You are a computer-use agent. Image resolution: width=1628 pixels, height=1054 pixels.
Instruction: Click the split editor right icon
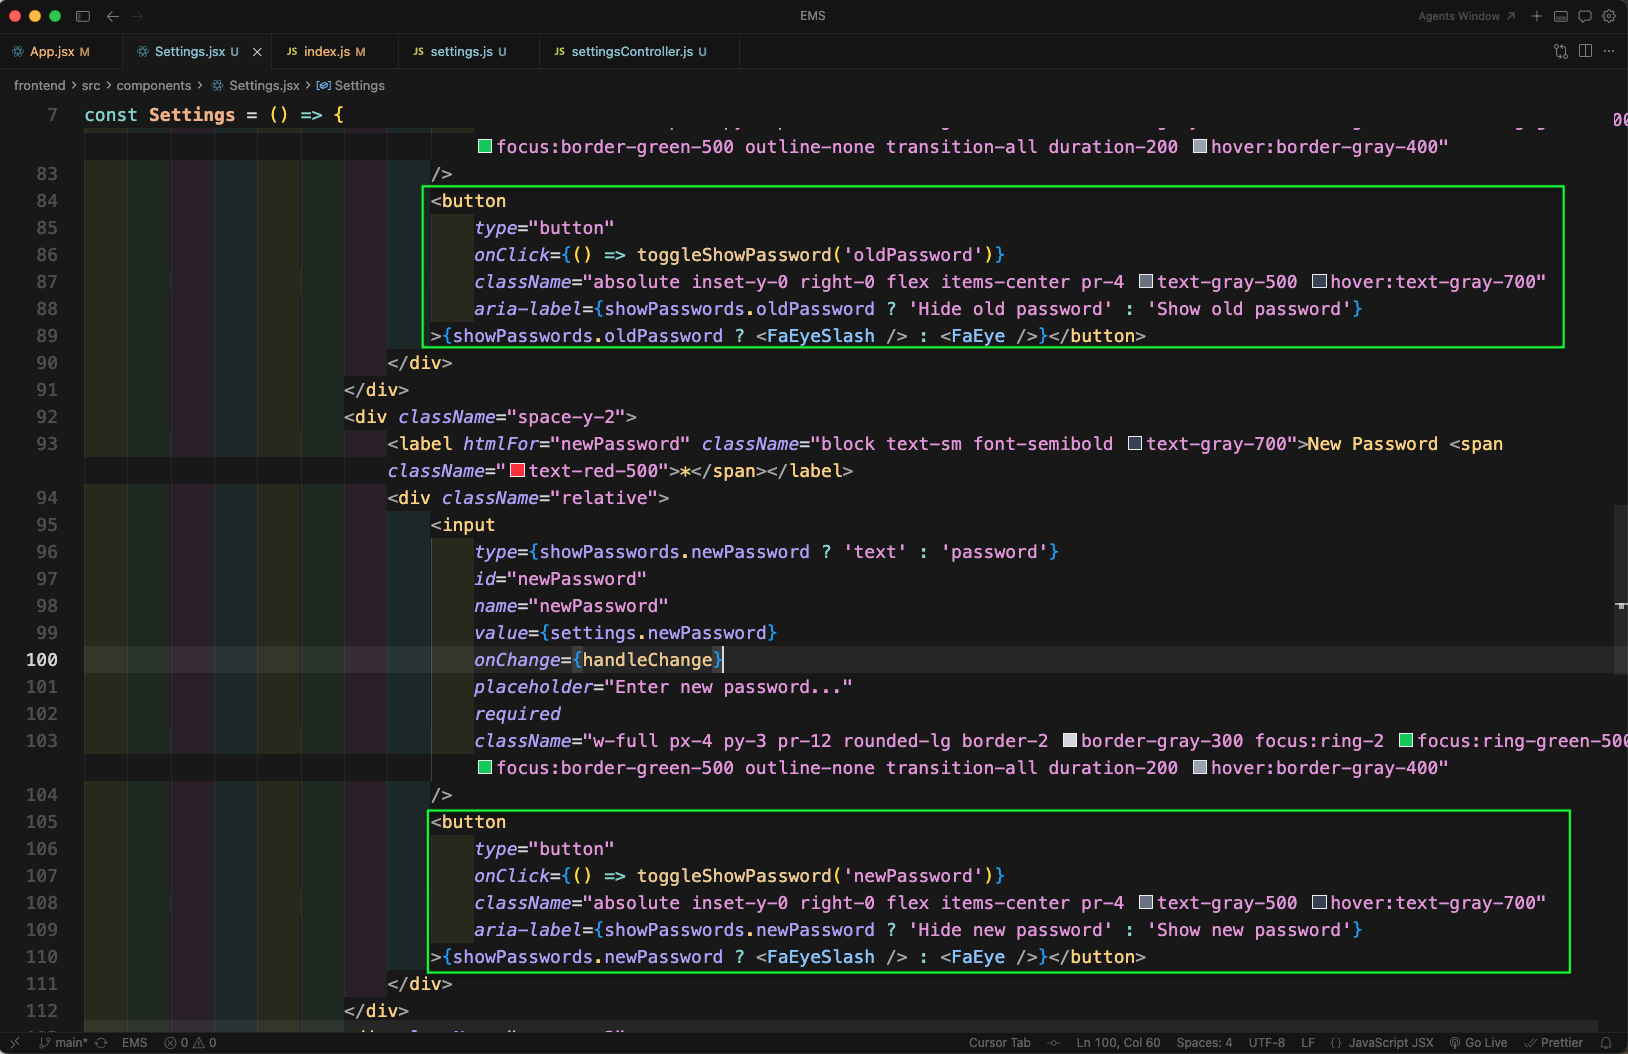click(1585, 51)
